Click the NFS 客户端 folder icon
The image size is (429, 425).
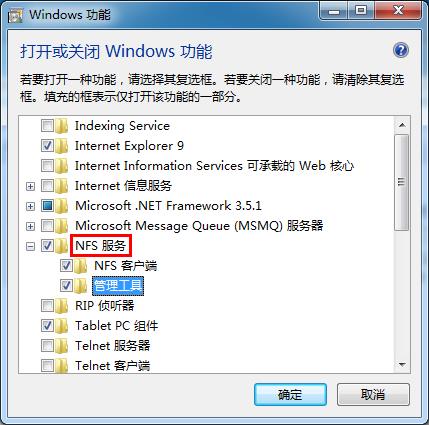point(81,266)
